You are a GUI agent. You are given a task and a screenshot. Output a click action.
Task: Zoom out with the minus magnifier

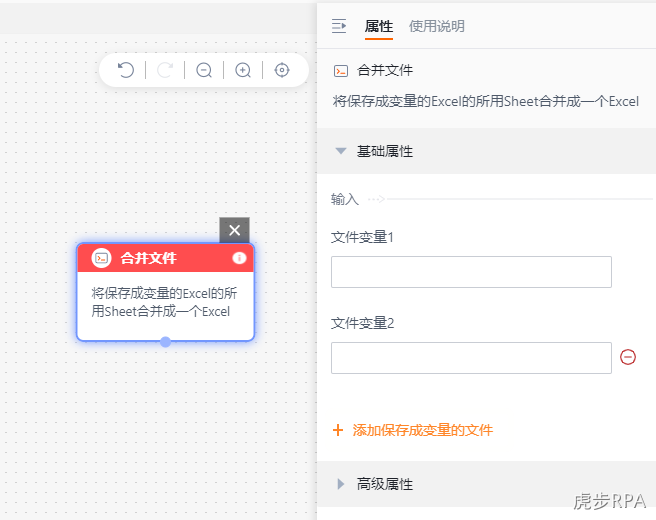click(x=204, y=70)
